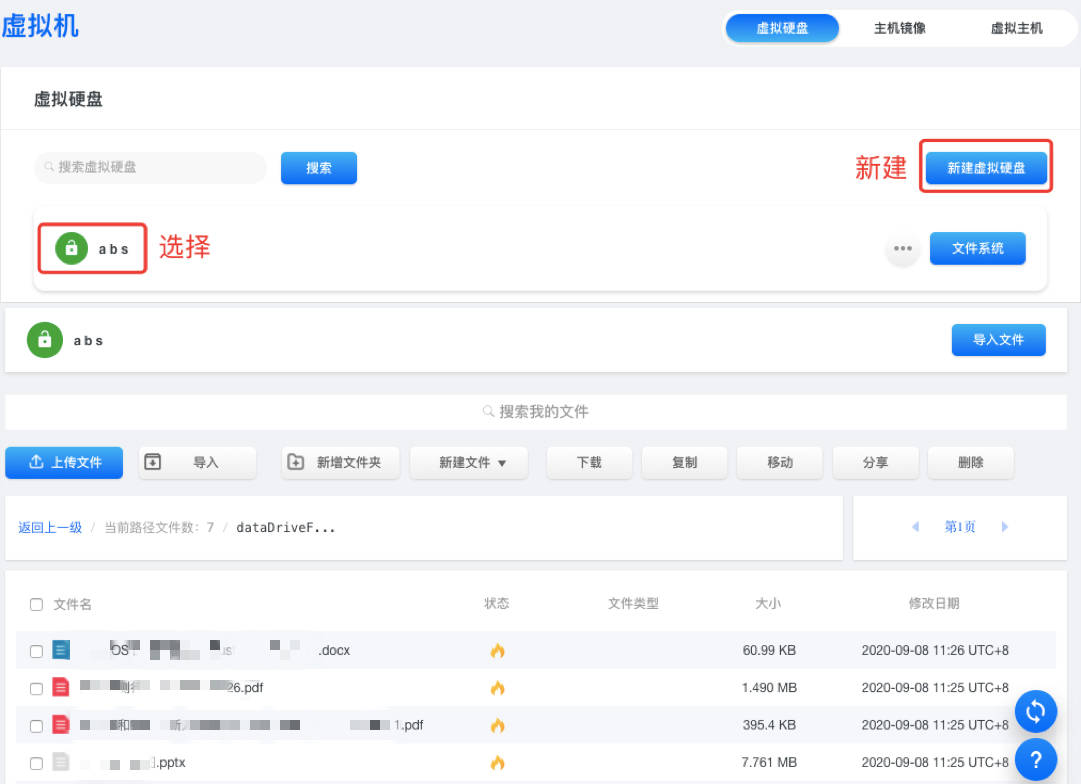Click the 60.99 KB size cell
This screenshot has height=784, width=1081.
tap(769, 650)
